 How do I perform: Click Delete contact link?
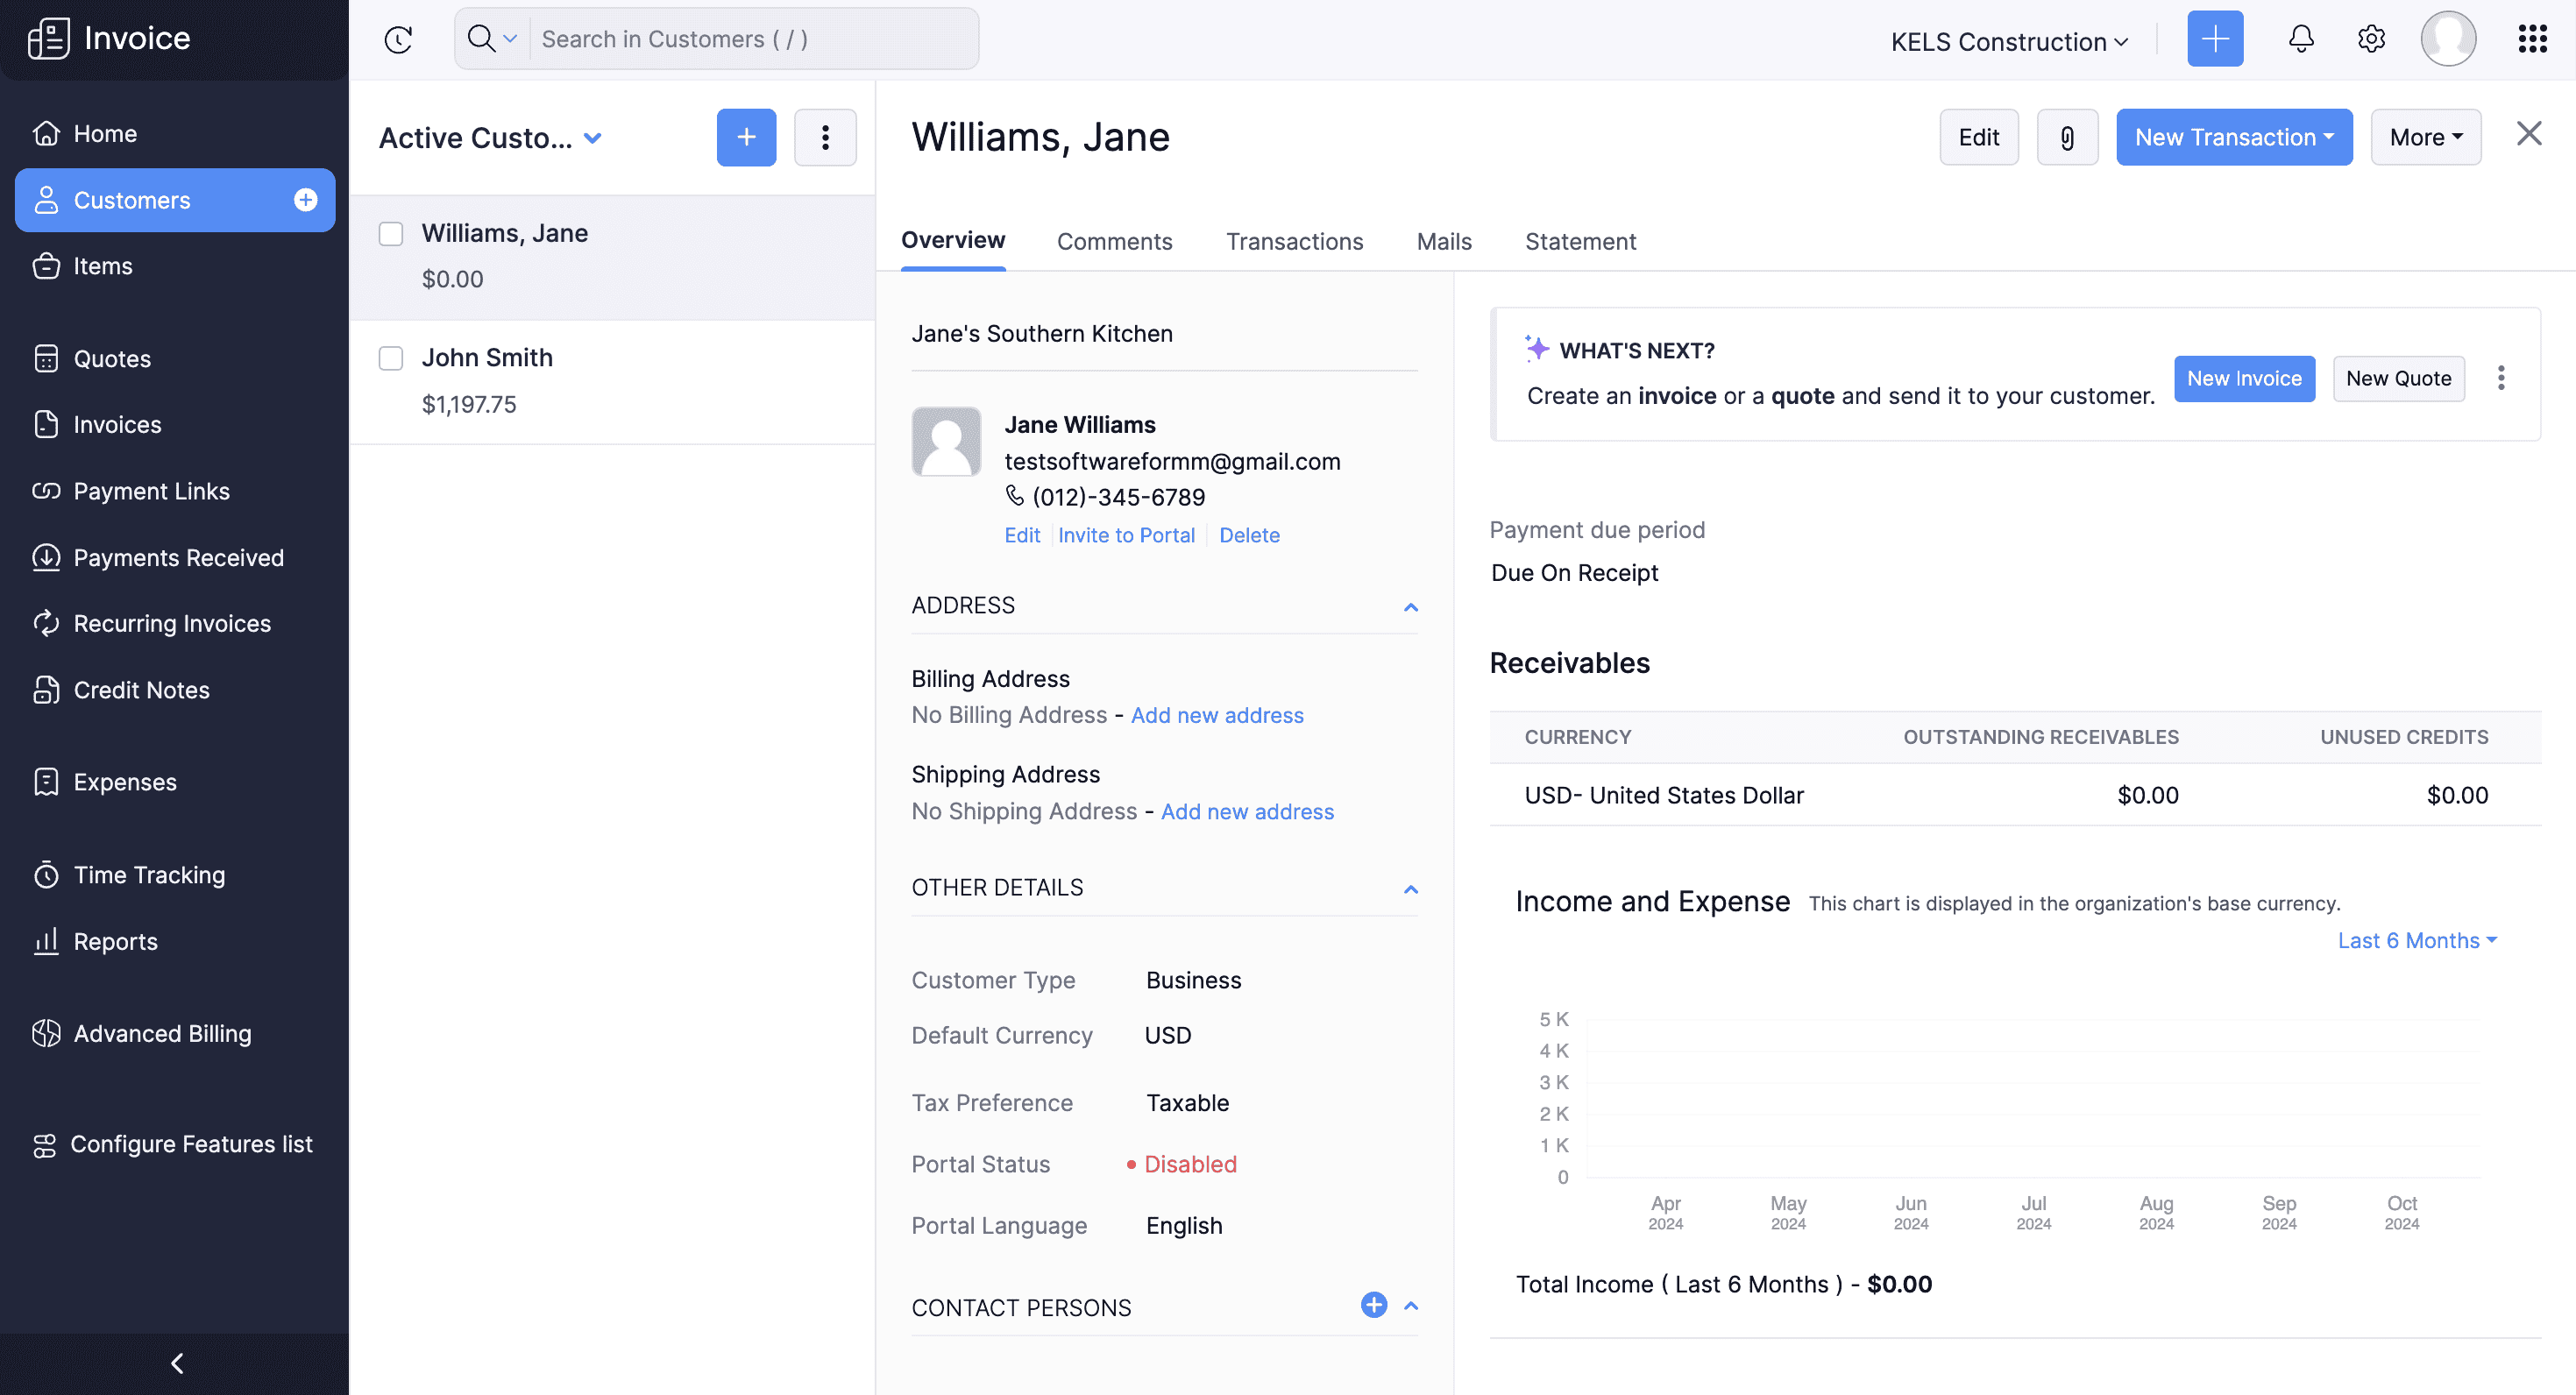click(1249, 535)
